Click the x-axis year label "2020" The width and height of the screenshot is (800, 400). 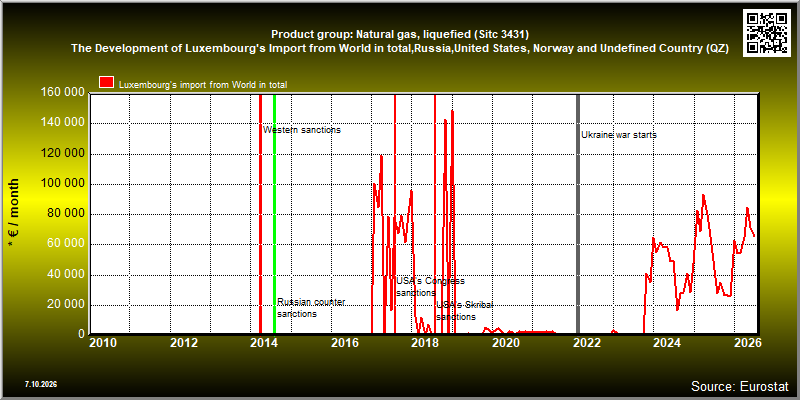(x=506, y=343)
